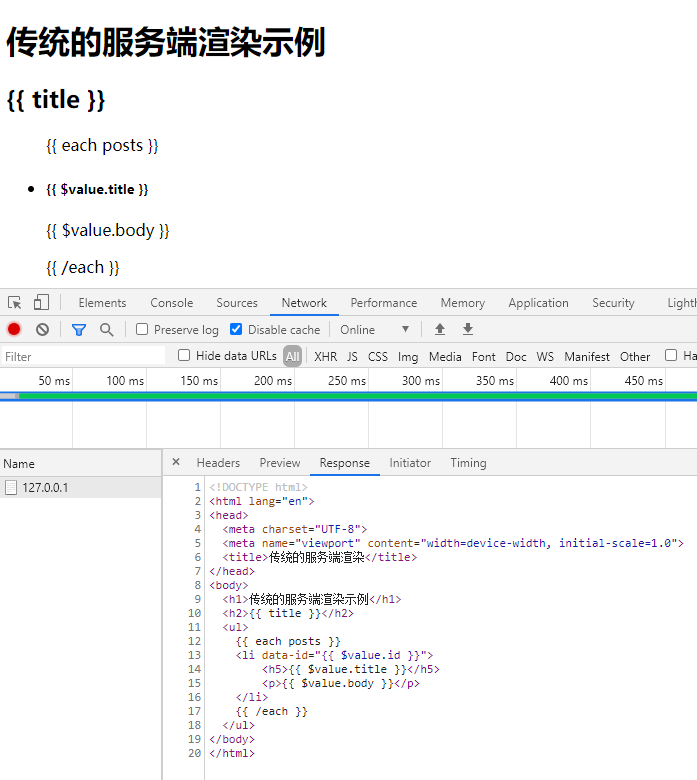Click the import HAR upload arrow icon
Viewport: 697px width, 780px height.
point(440,329)
